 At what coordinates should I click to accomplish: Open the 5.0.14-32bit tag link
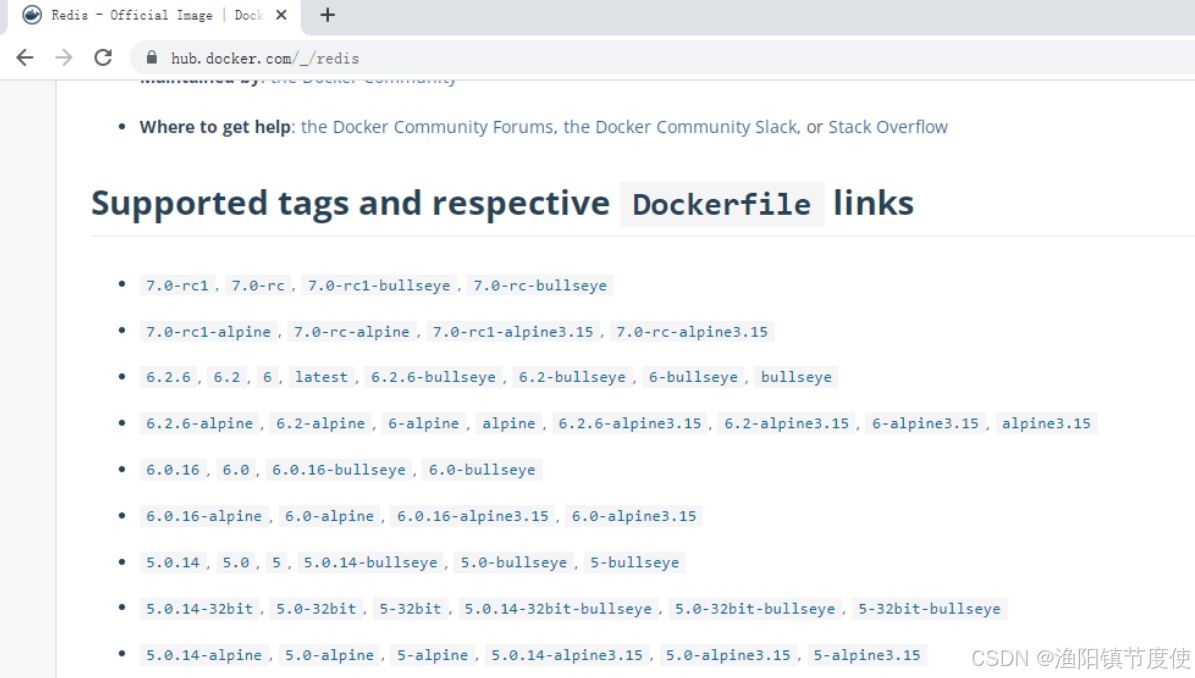pyautogui.click(x=199, y=609)
